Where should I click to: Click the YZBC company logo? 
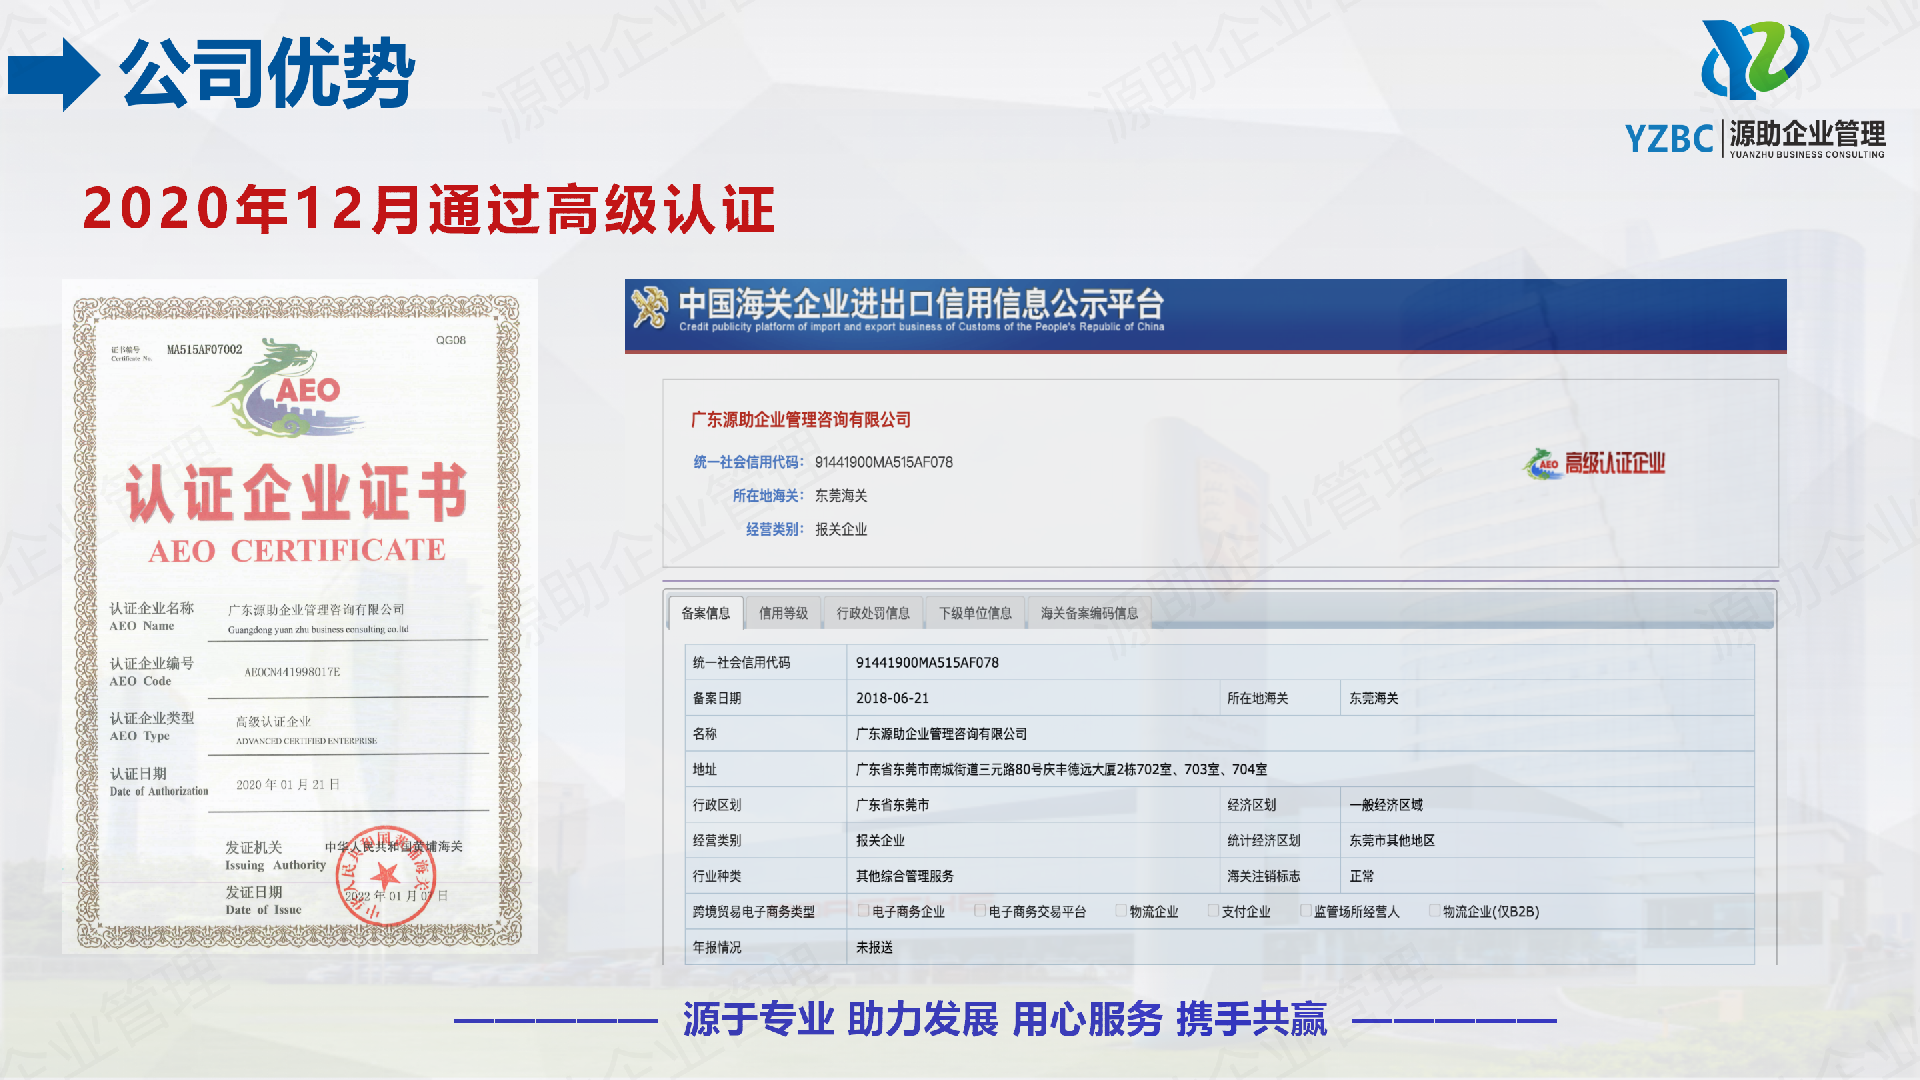point(1756,89)
